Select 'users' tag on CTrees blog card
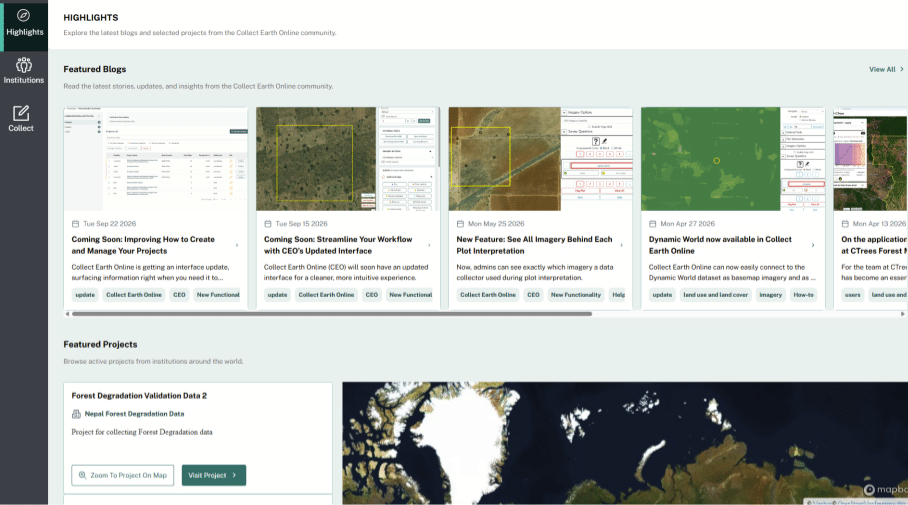908x505 pixels. pyautogui.click(x=852, y=295)
